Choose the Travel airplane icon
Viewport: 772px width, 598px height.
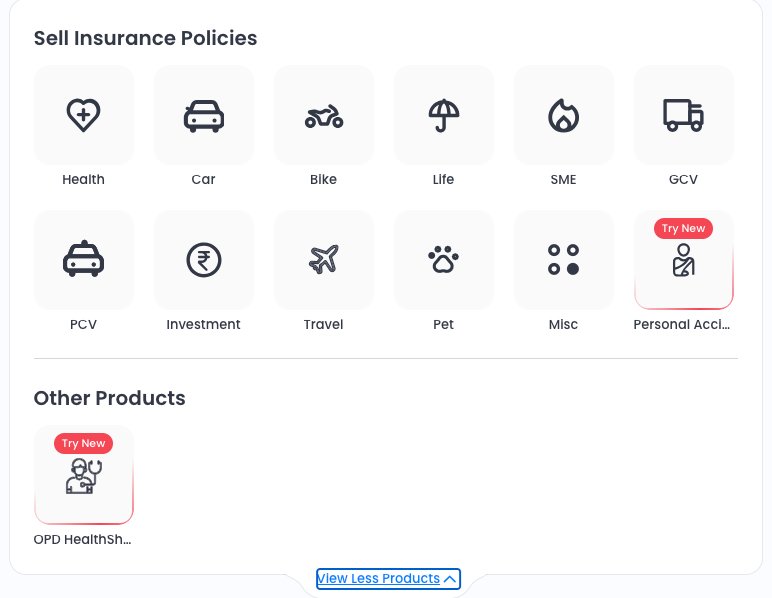[323, 260]
